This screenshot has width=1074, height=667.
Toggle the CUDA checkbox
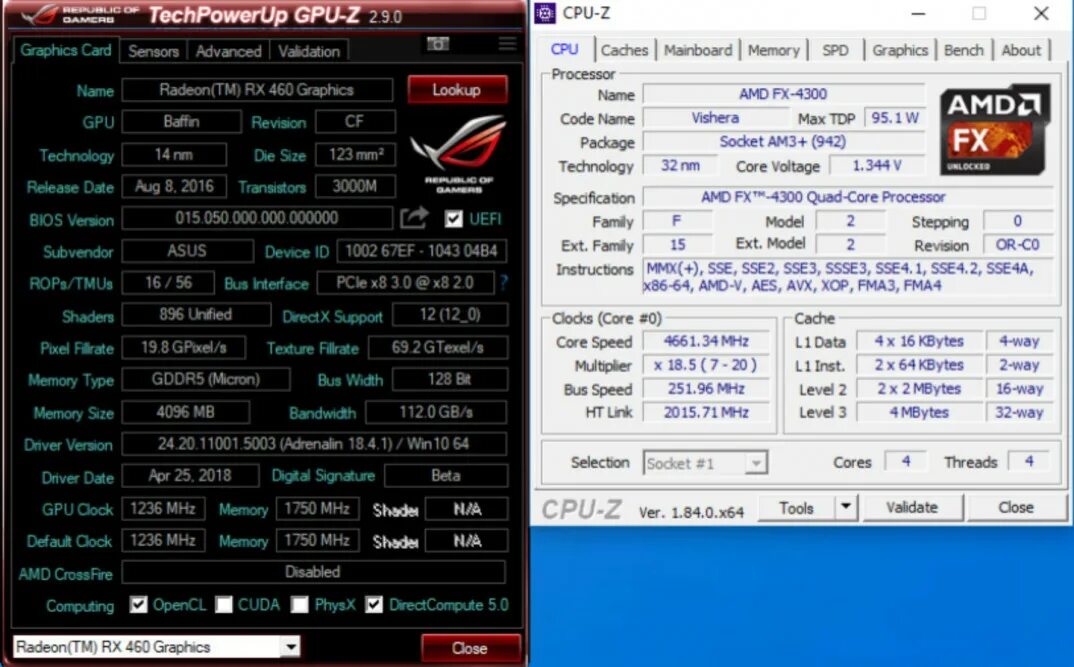coord(224,605)
